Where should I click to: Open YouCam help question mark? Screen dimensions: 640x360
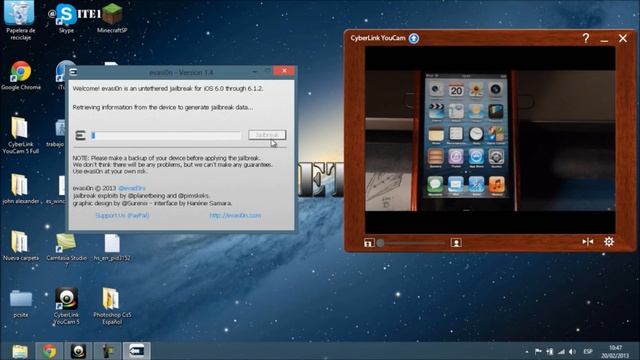(586, 38)
